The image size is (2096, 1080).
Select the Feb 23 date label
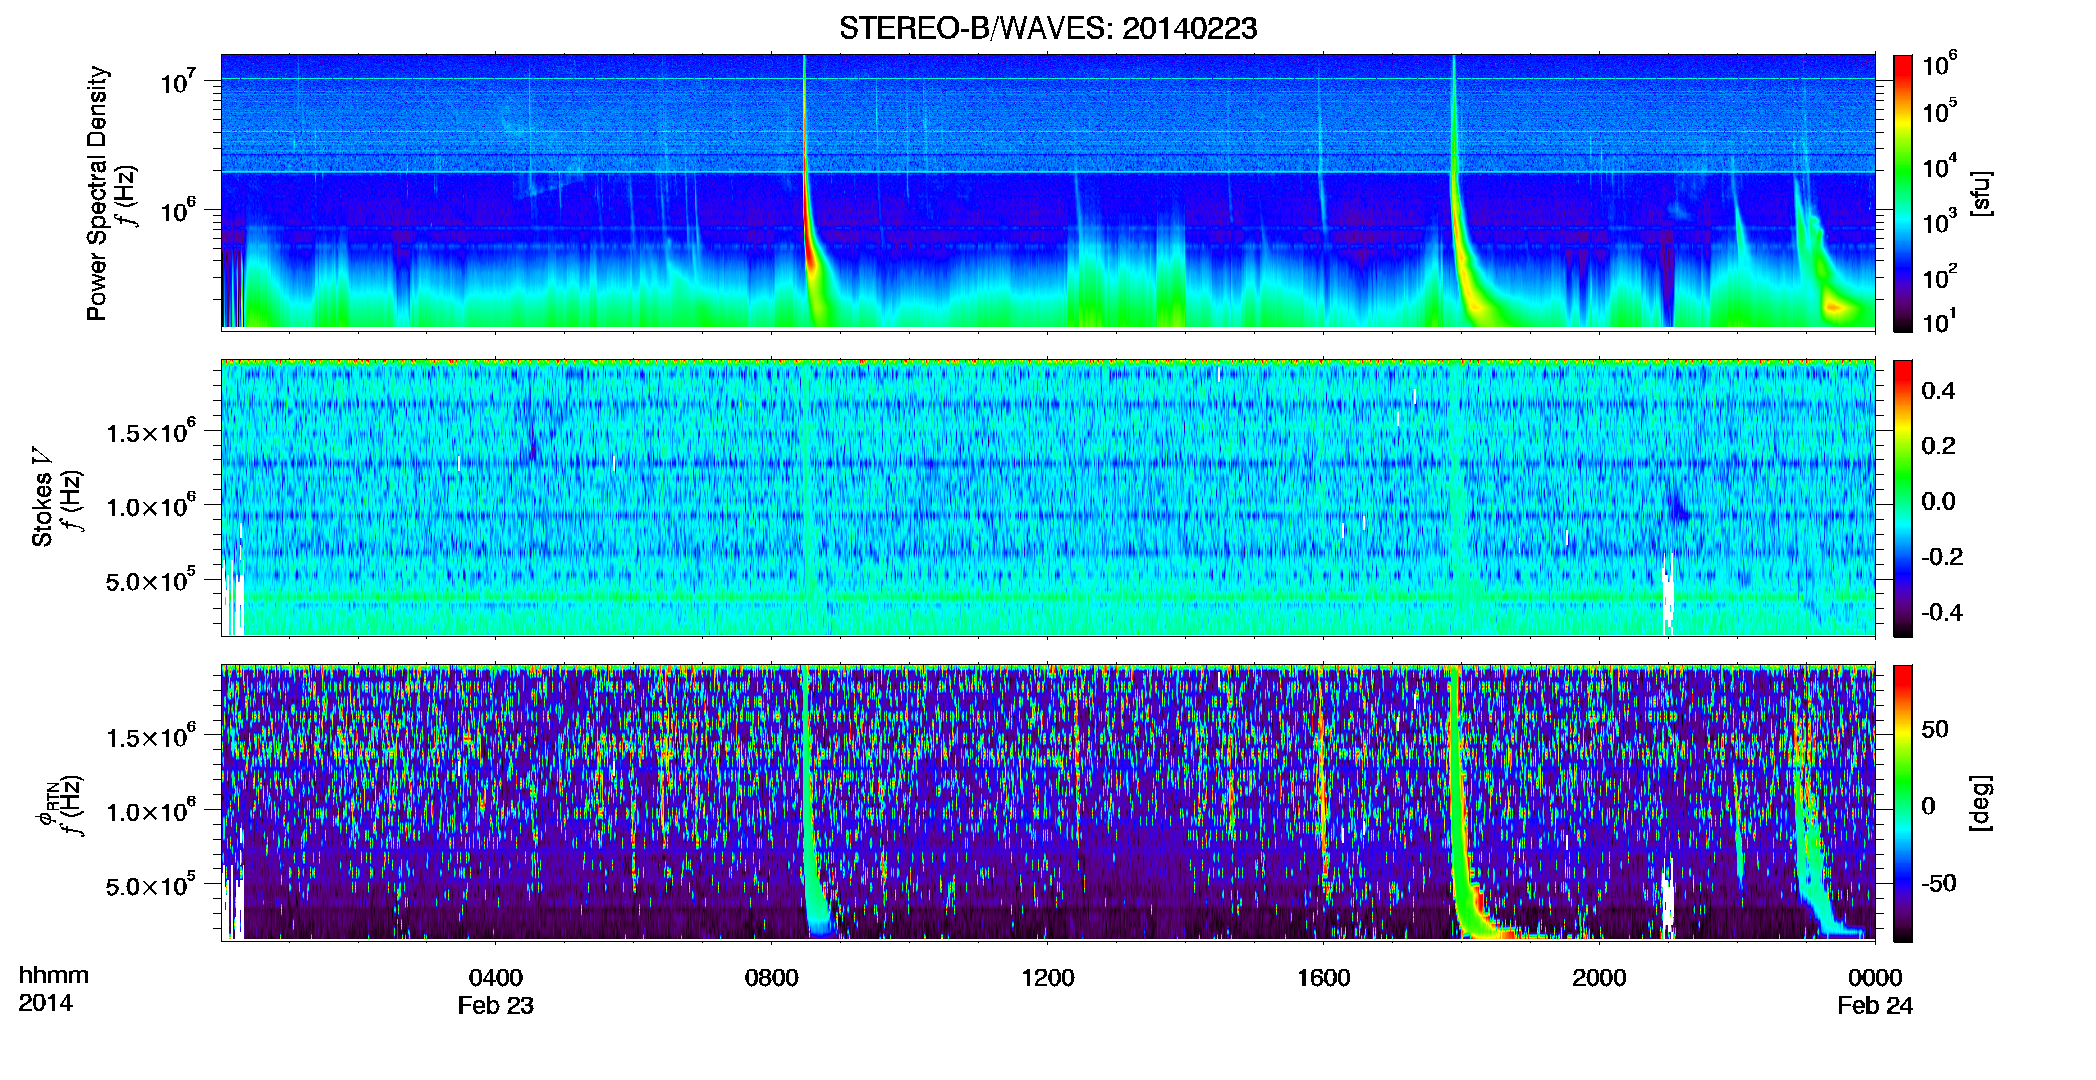[495, 1006]
